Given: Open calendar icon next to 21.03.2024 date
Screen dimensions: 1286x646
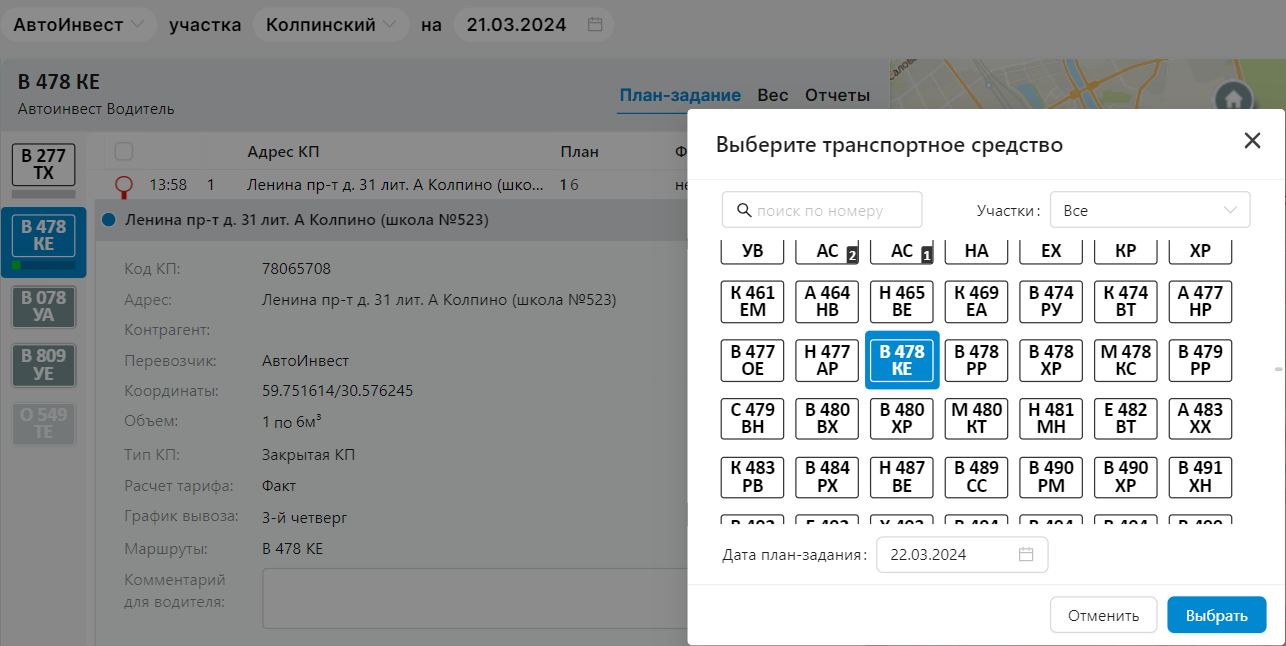Looking at the screenshot, I should [595, 25].
